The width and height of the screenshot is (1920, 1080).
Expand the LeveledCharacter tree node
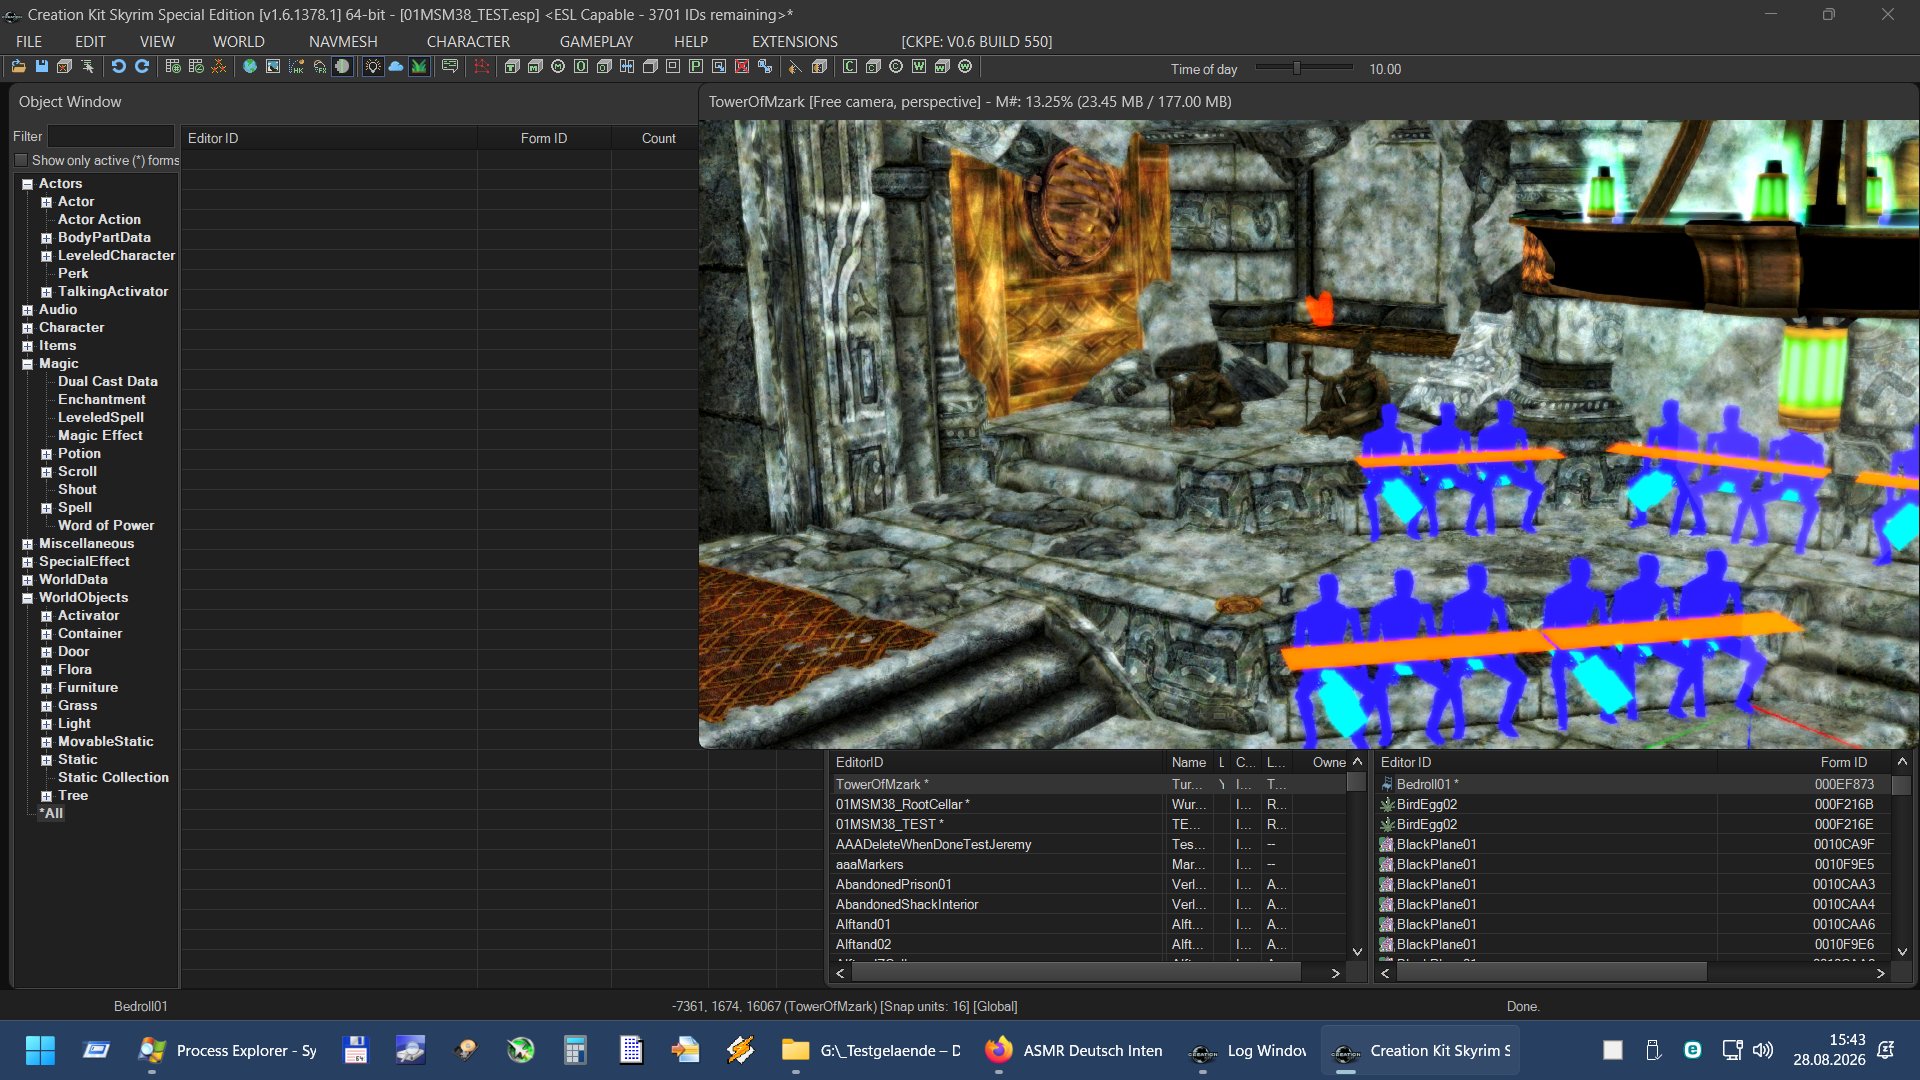click(x=46, y=256)
